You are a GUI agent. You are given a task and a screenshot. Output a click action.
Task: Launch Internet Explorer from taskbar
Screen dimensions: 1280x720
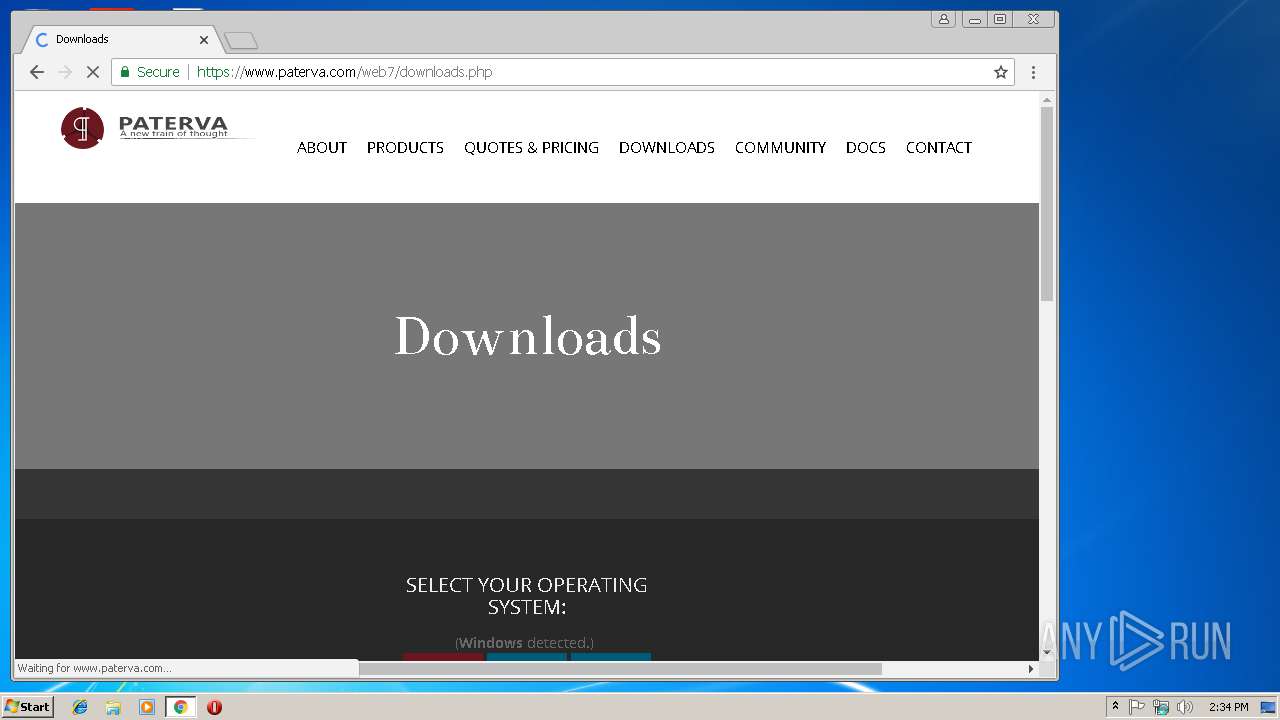click(80, 707)
